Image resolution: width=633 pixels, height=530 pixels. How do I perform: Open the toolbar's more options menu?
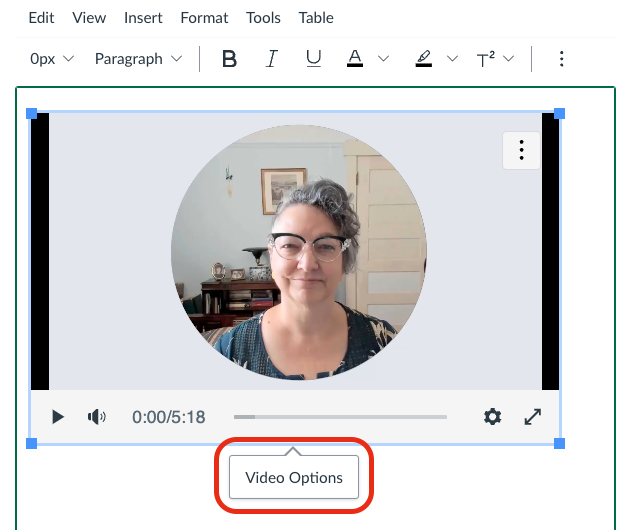(561, 59)
